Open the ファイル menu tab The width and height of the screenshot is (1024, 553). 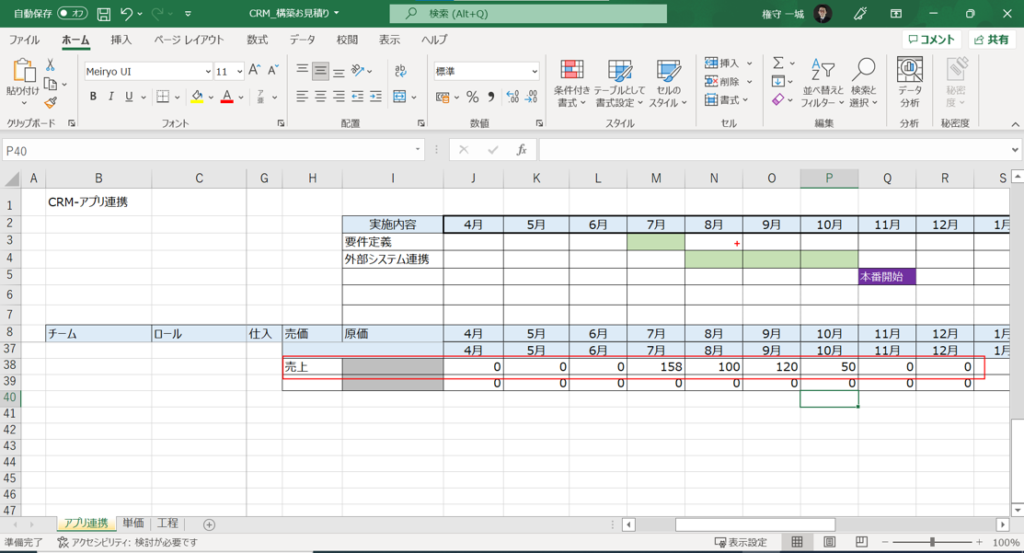point(24,40)
